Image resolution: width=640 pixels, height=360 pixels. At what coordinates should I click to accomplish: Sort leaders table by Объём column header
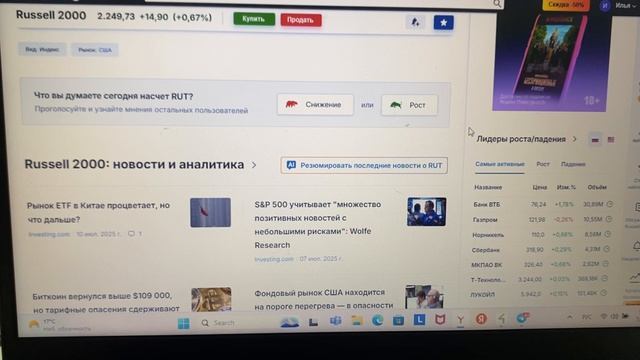(x=597, y=187)
